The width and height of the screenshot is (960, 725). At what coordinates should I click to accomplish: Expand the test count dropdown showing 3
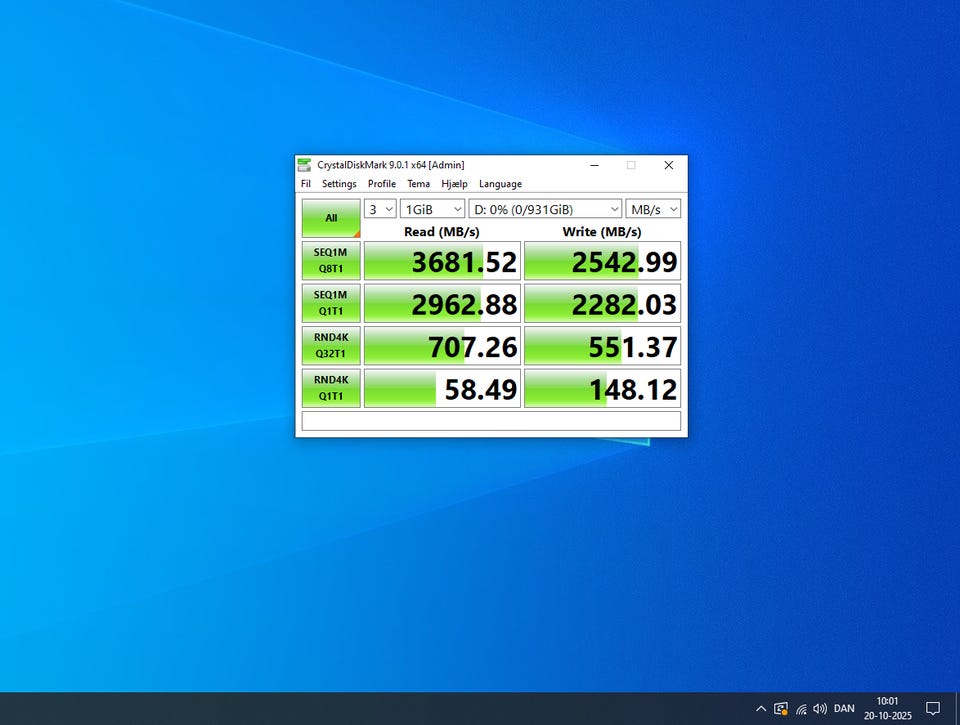(x=380, y=209)
